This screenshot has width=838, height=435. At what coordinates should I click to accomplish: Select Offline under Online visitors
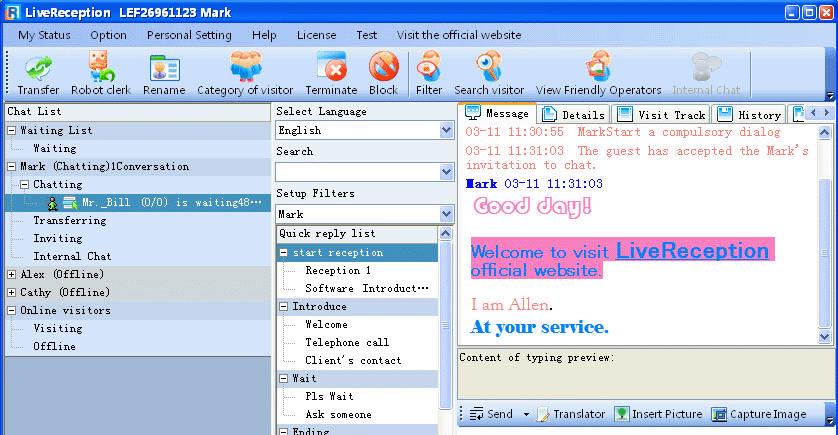tap(55, 346)
